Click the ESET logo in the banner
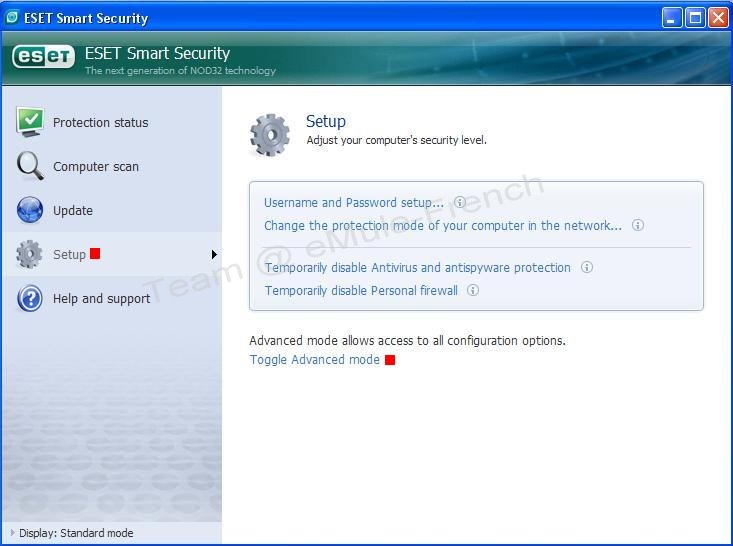 point(43,57)
